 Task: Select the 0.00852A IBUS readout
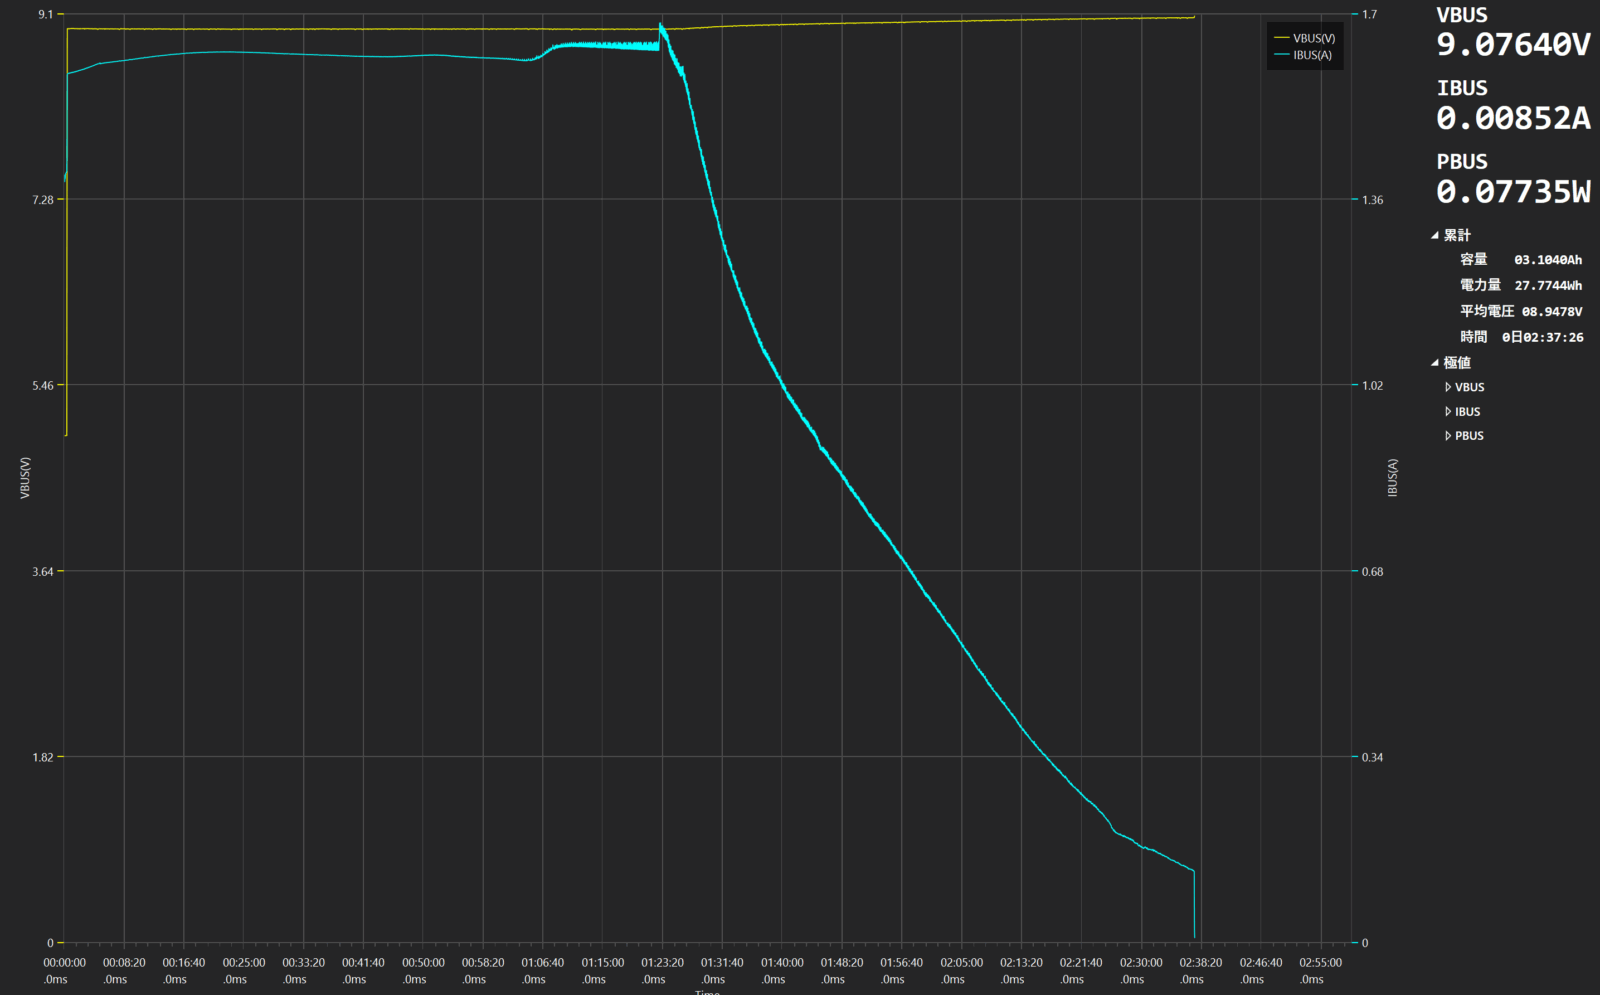tap(1512, 118)
